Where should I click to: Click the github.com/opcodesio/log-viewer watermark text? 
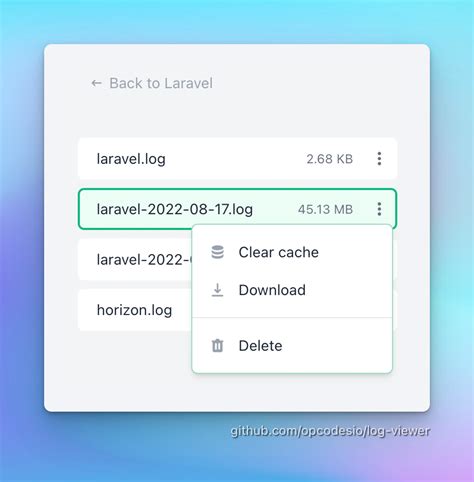click(x=330, y=431)
